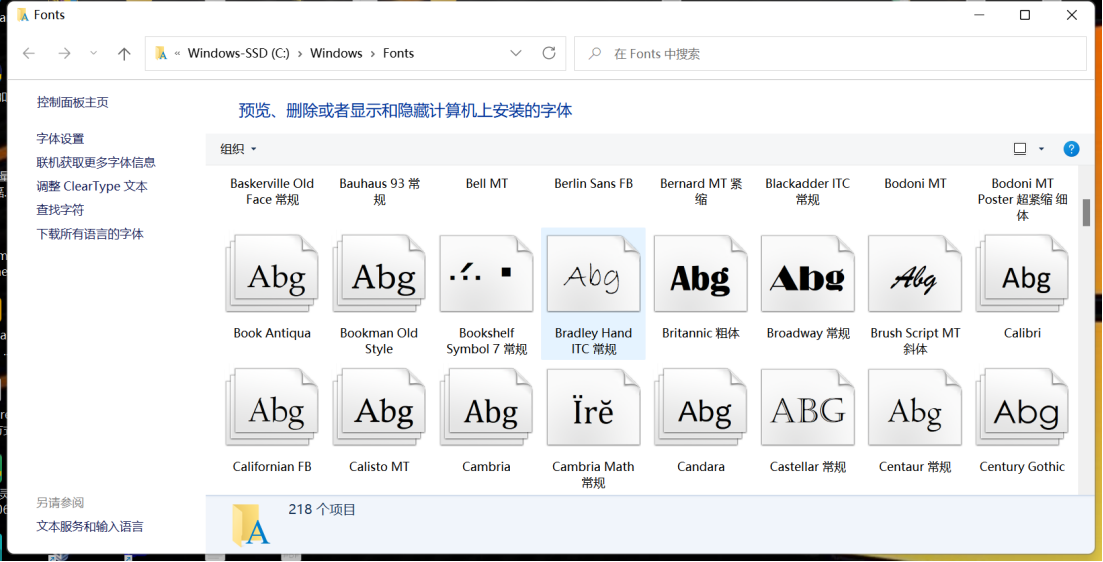Open 文本服务和输入语言 link
This screenshot has width=1103, height=562.
click(x=90, y=526)
